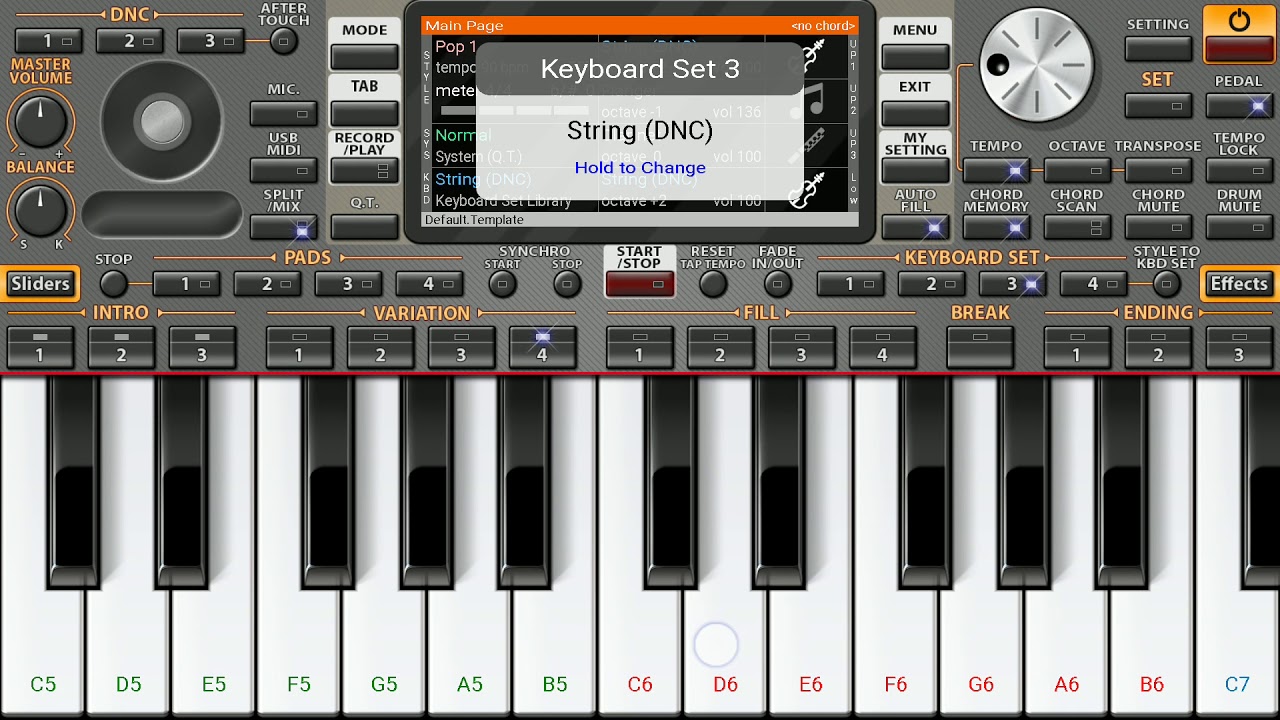Open the Sliders panel
This screenshot has width=1280, height=720.
coord(41,284)
